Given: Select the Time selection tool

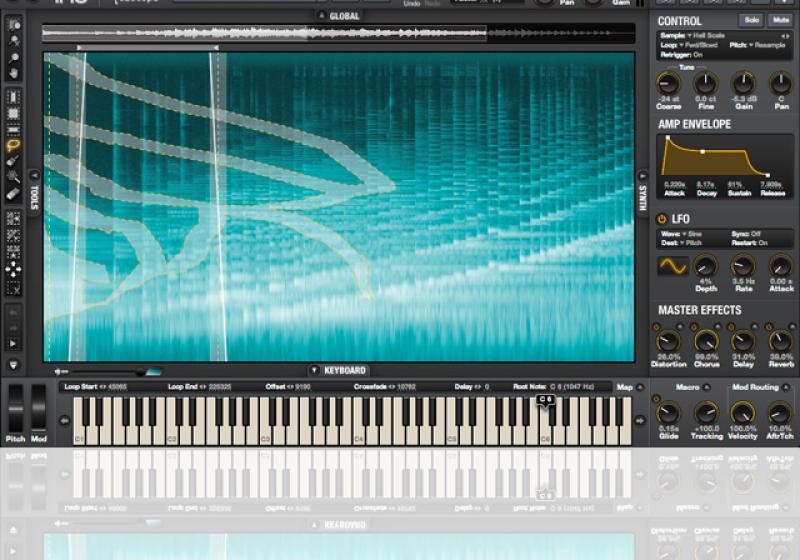Looking at the screenshot, I should tap(14, 97).
